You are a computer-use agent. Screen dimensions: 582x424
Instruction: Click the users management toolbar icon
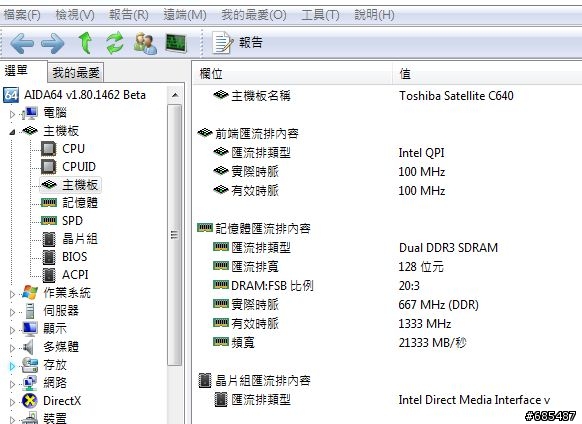(x=145, y=43)
